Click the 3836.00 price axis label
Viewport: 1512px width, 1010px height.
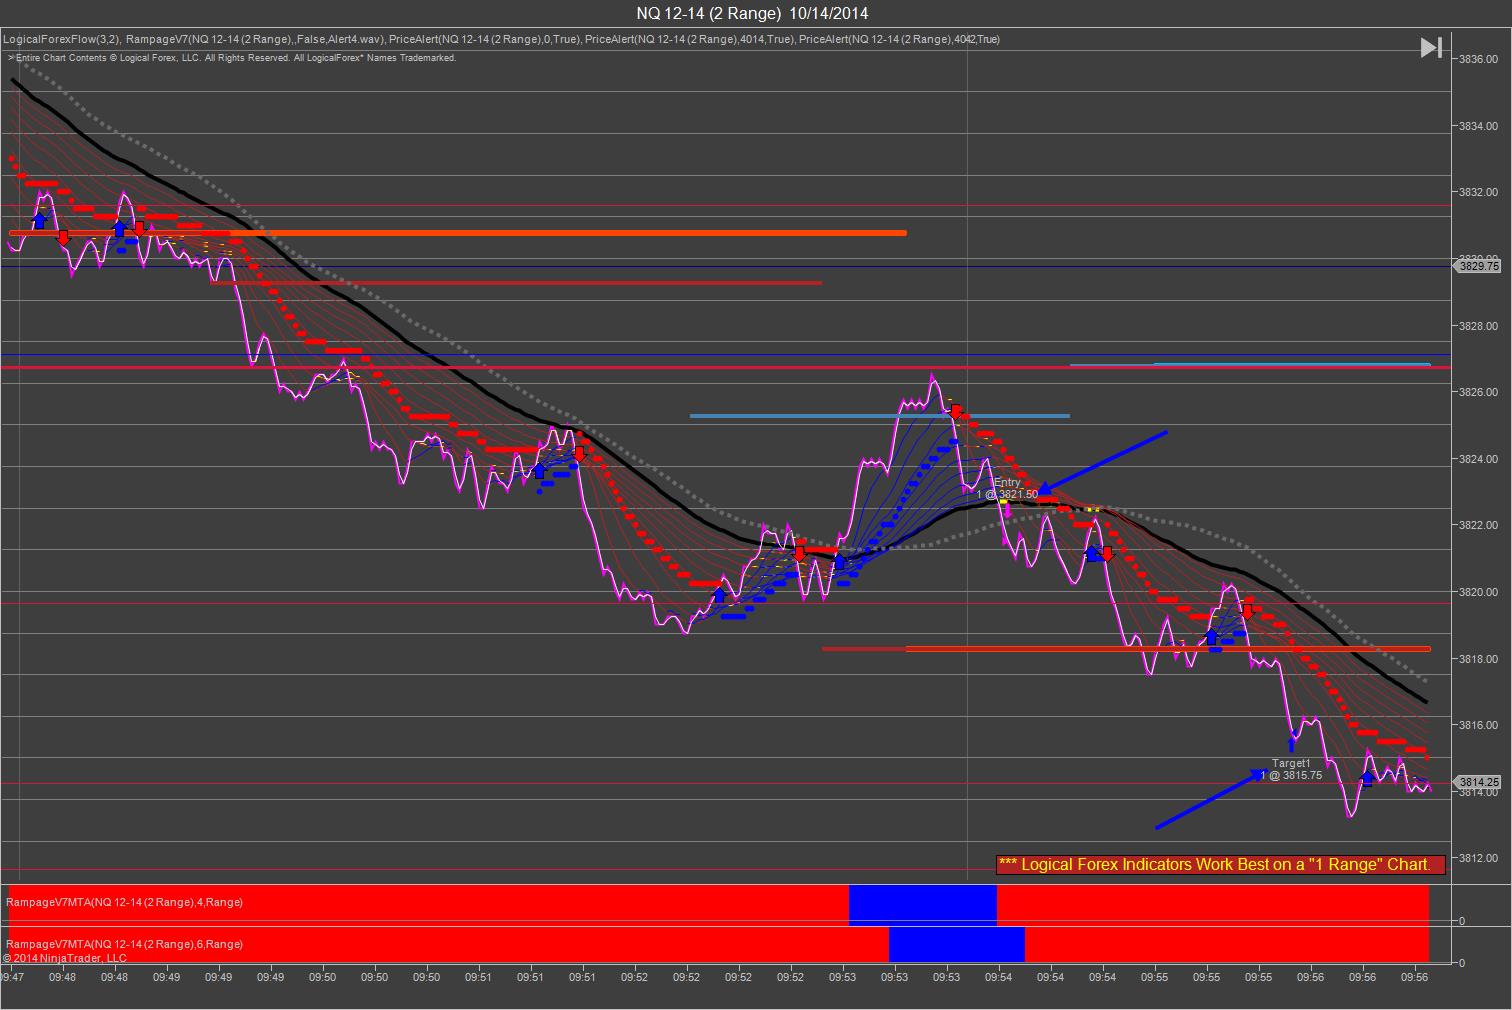click(x=1478, y=59)
